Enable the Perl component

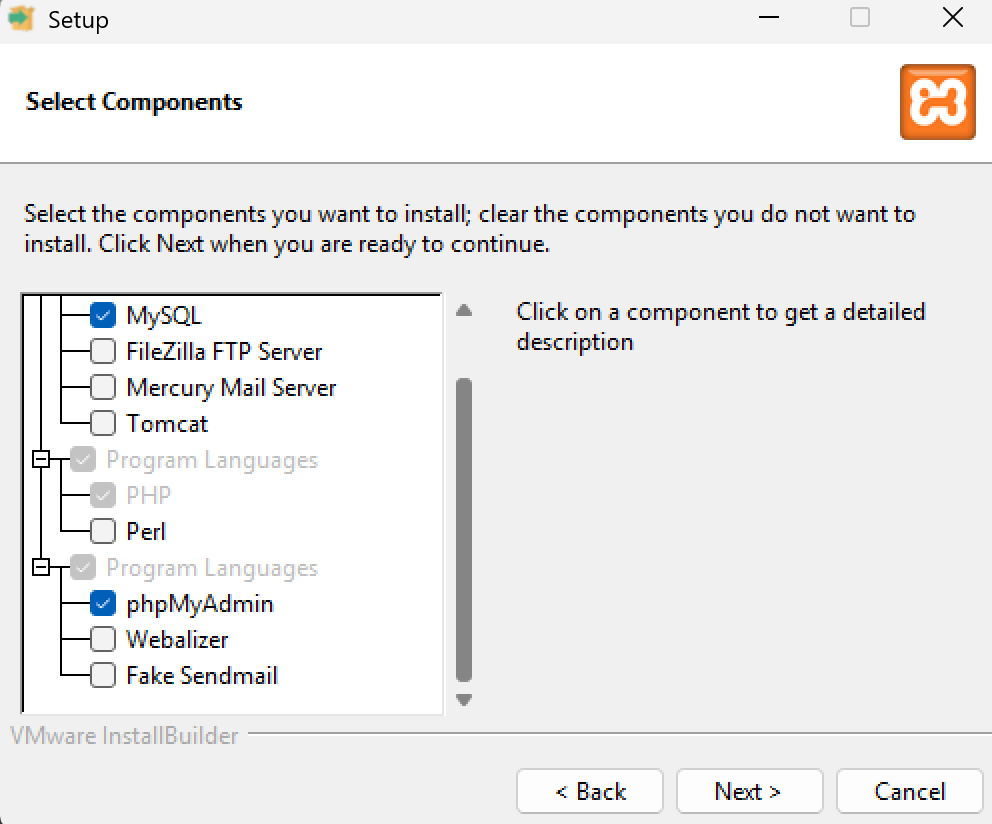point(101,531)
